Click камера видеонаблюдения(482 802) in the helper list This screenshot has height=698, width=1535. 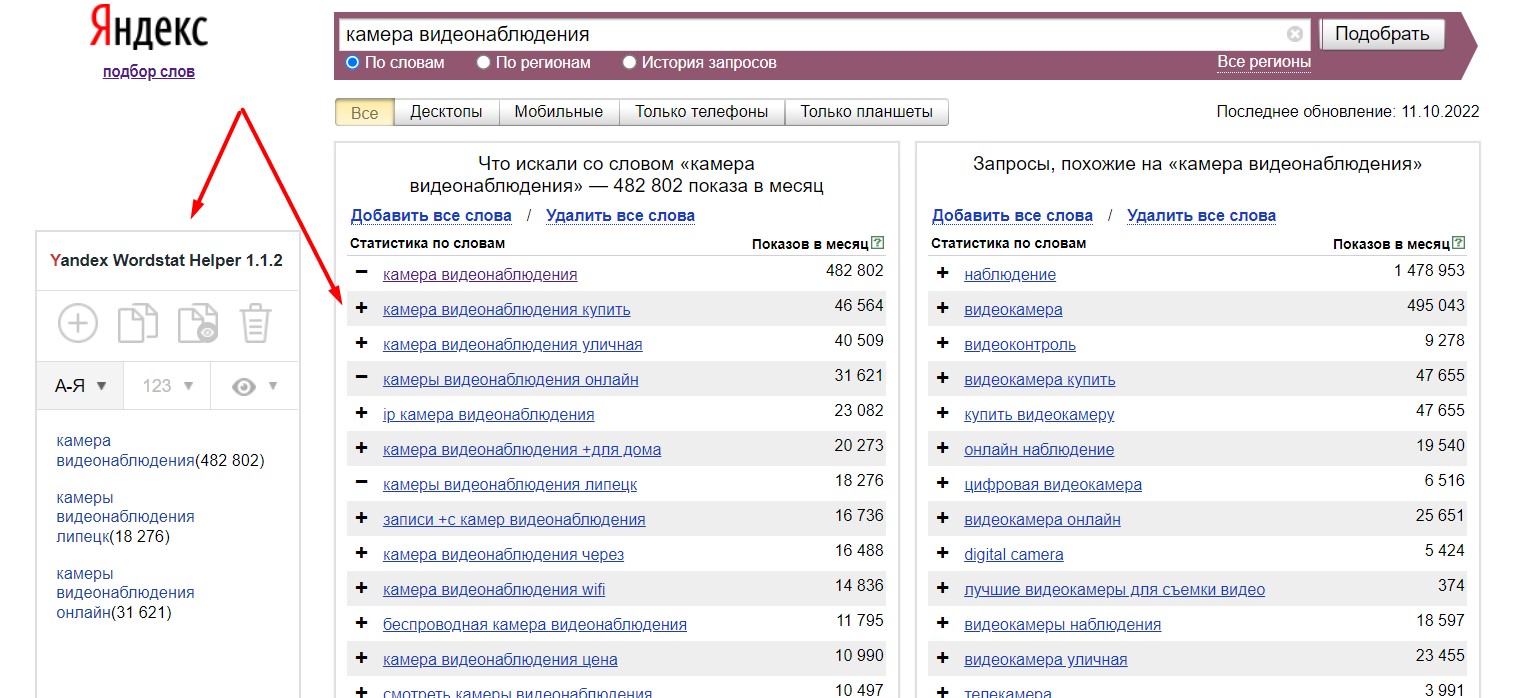pos(160,450)
